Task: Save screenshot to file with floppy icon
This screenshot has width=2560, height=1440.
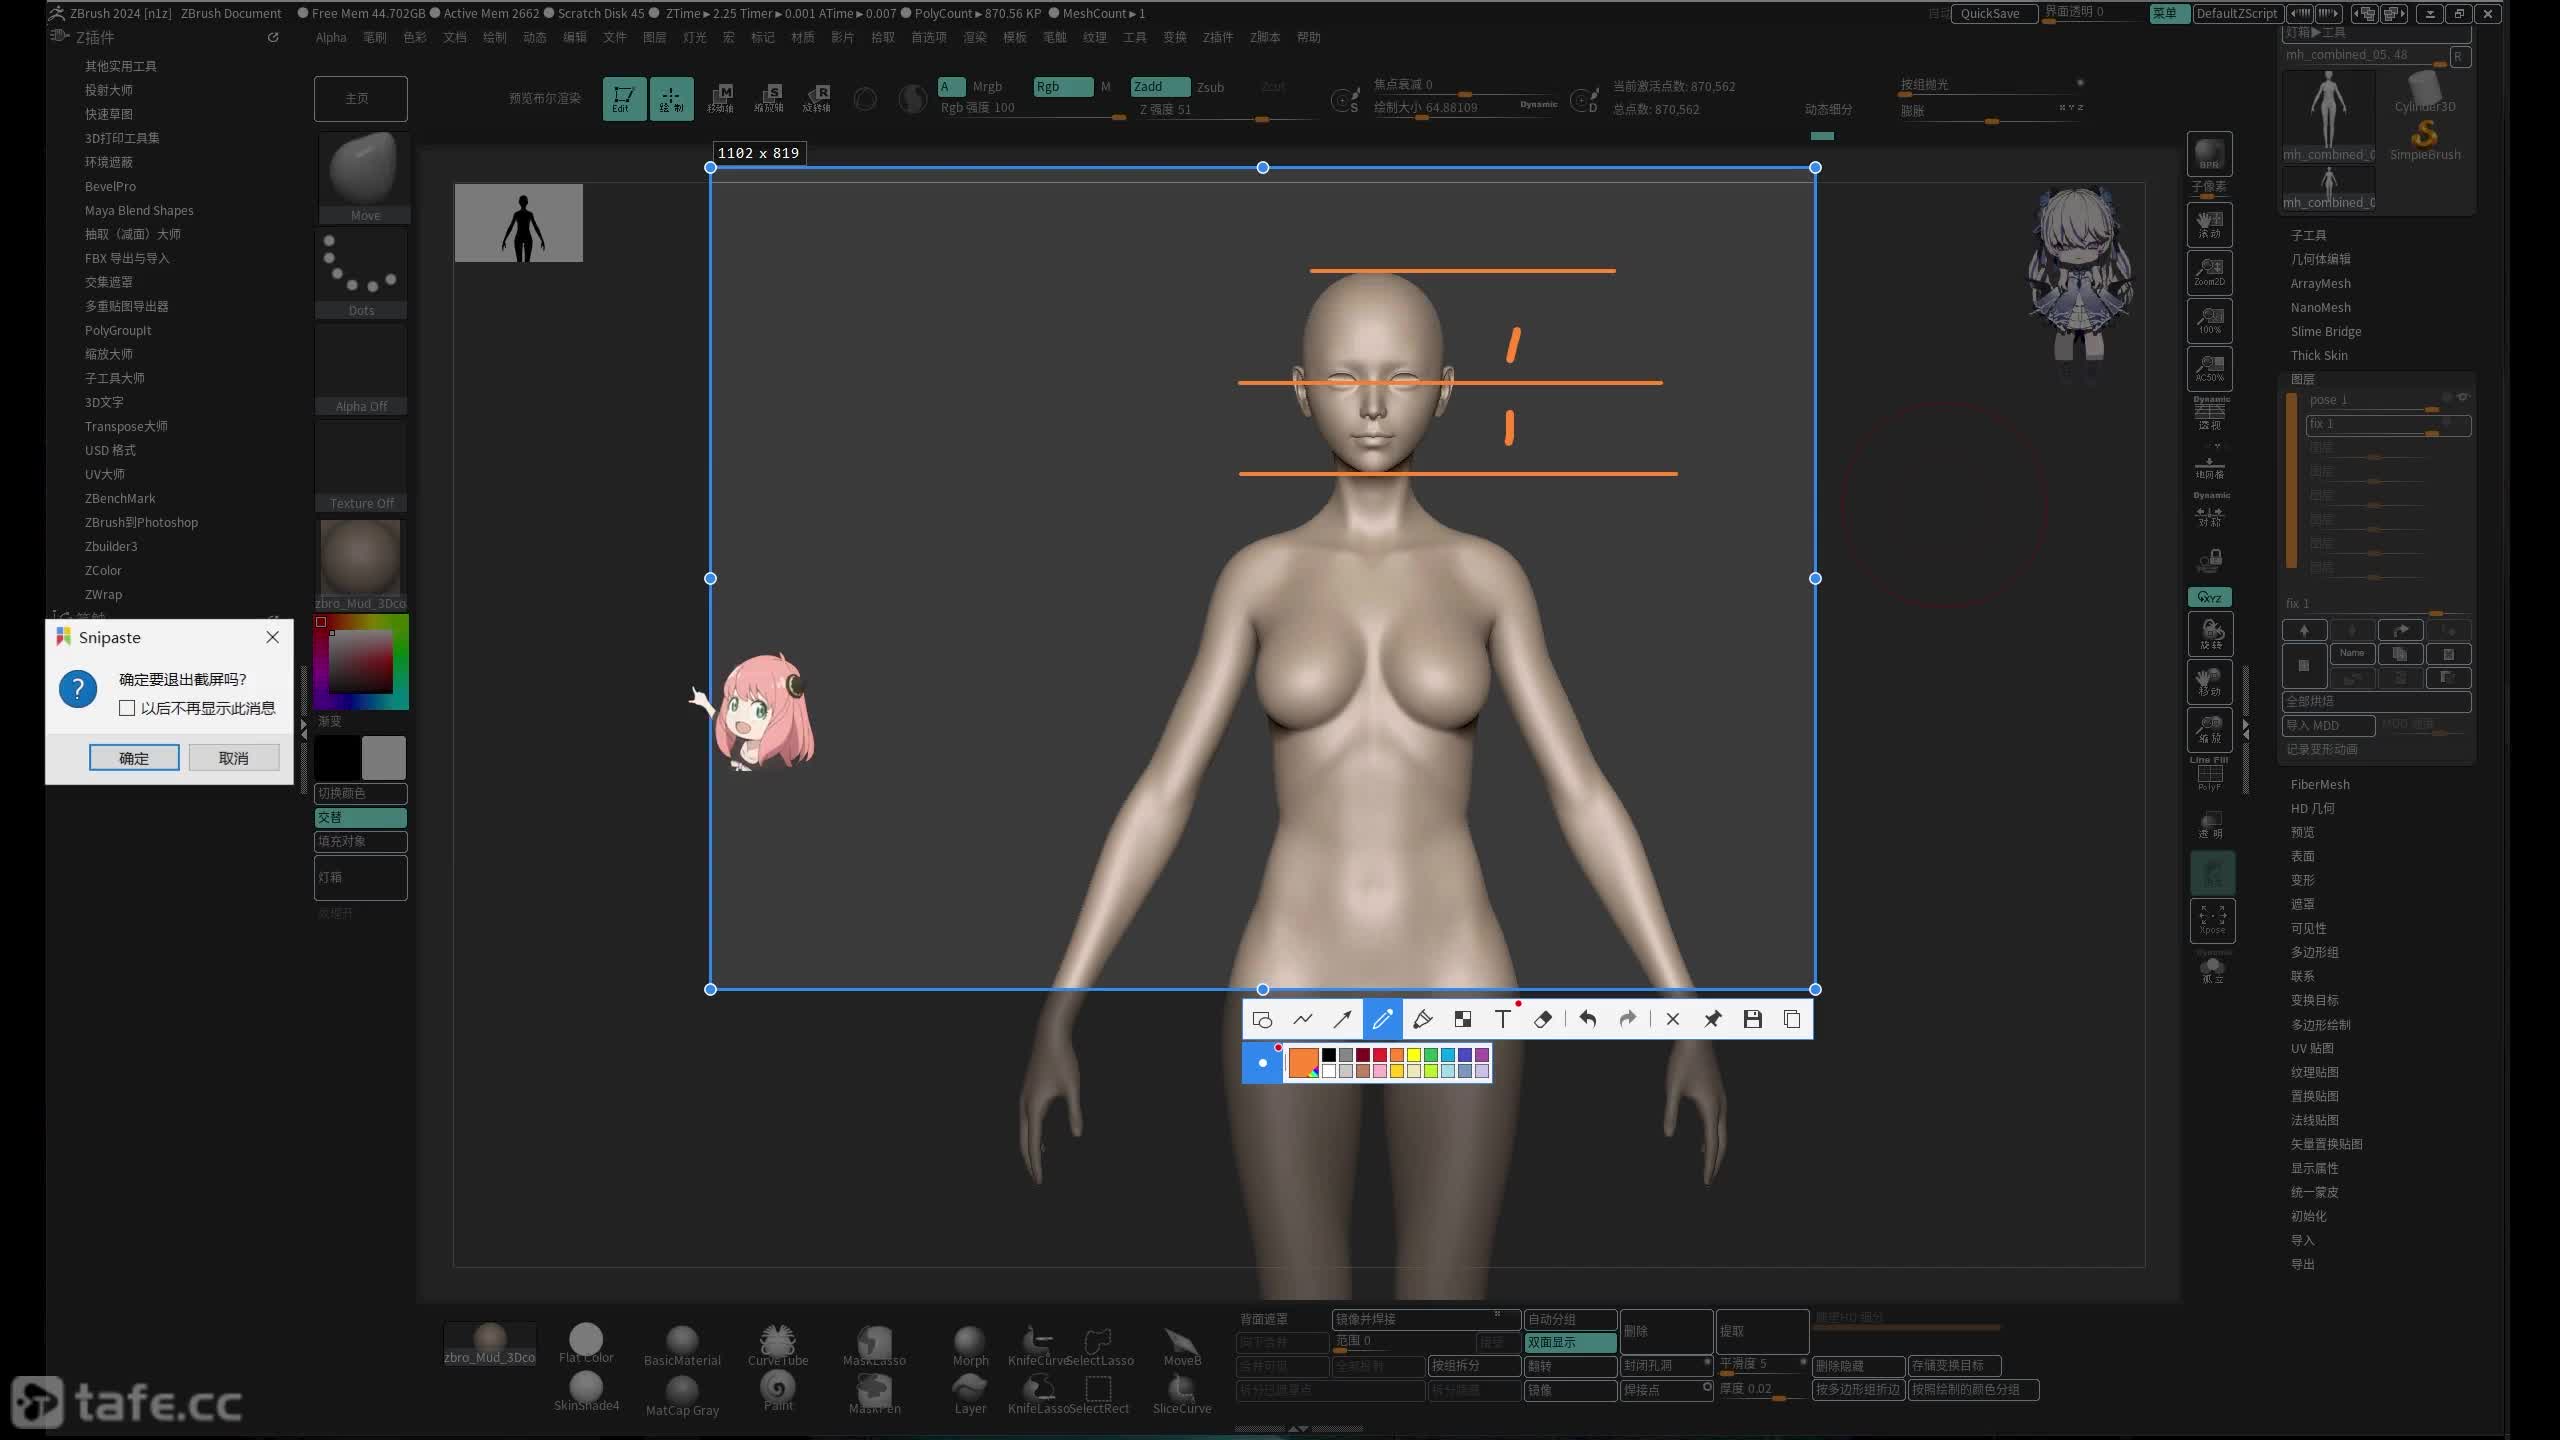Action: pos(1752,1019)
